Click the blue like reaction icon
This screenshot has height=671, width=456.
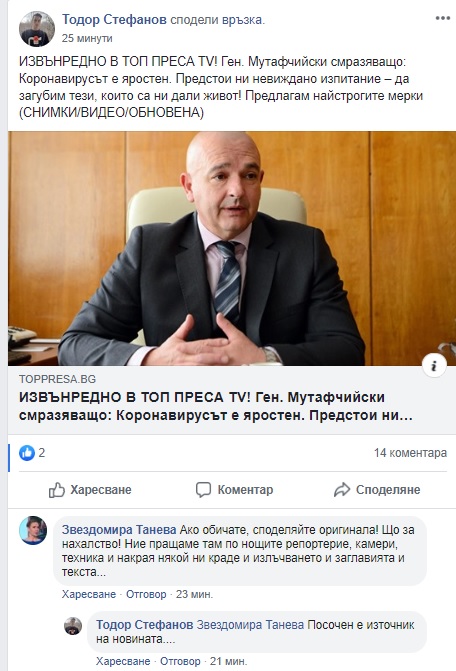[x=27, y=453]
